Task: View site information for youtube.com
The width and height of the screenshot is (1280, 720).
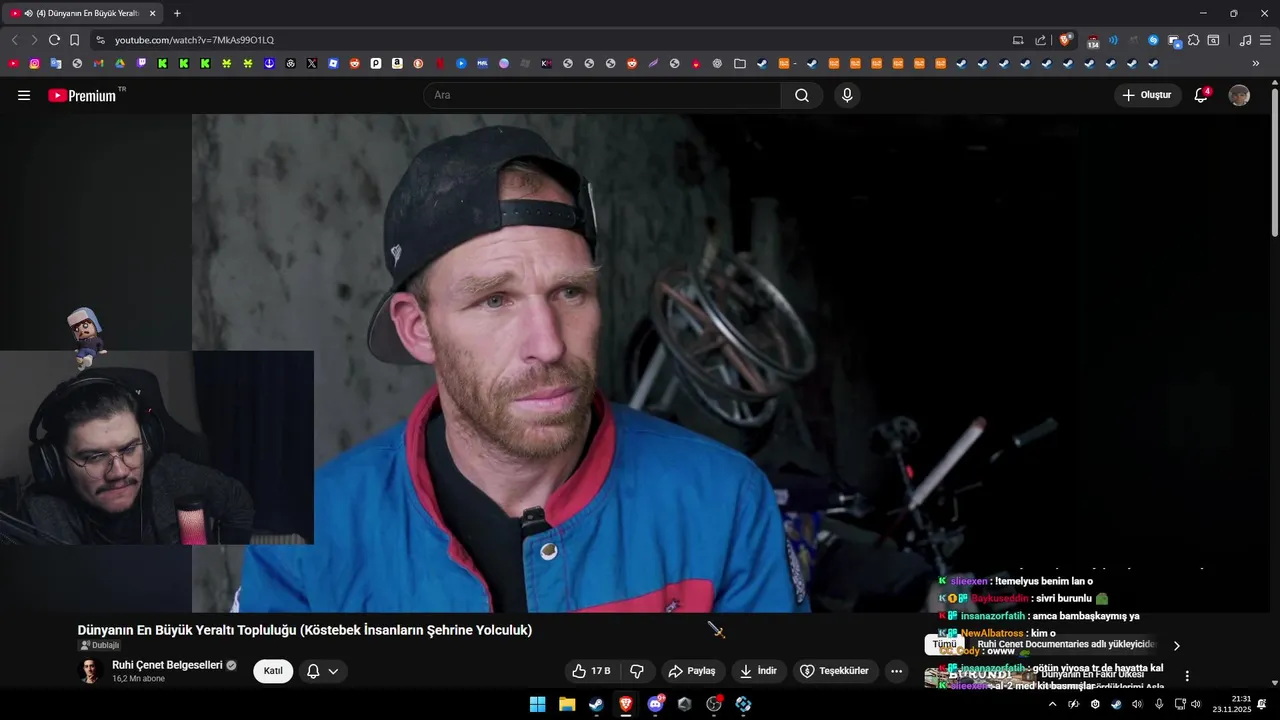Action: (x=100, y=40)
